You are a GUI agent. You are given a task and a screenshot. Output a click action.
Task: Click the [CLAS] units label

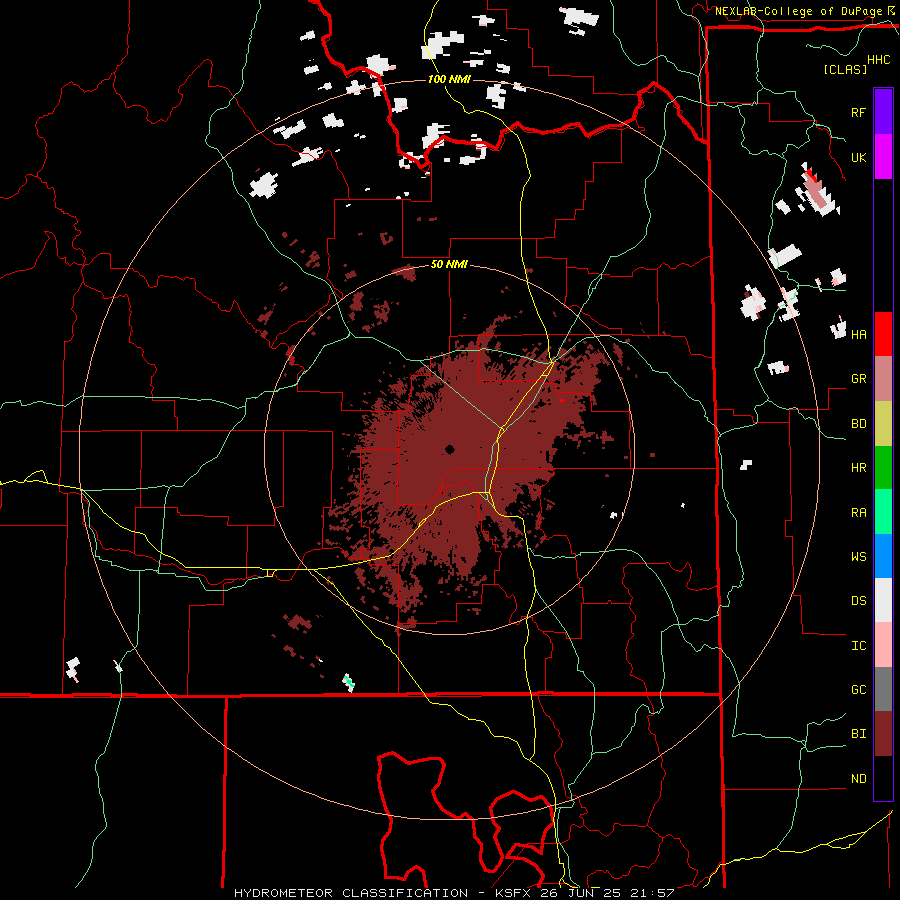point(845,69)
